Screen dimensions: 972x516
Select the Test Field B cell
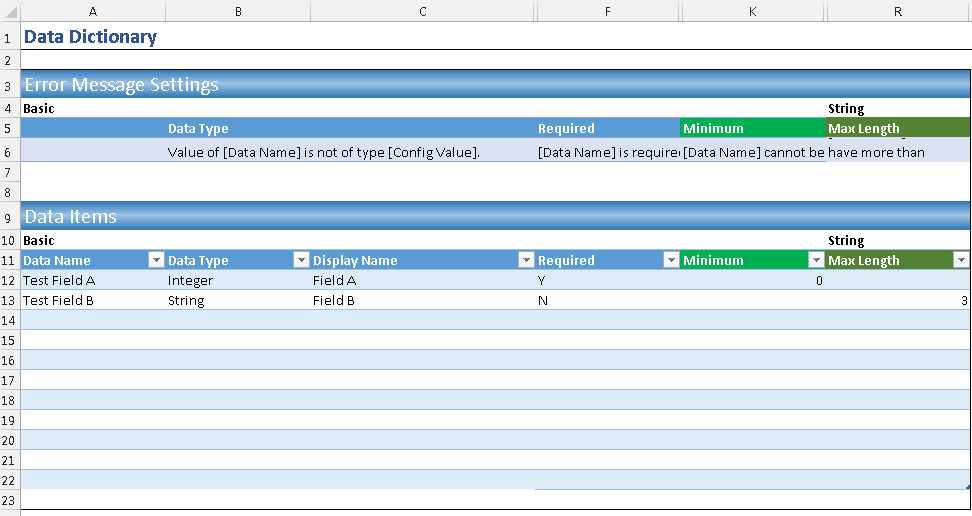coord(59,300)
